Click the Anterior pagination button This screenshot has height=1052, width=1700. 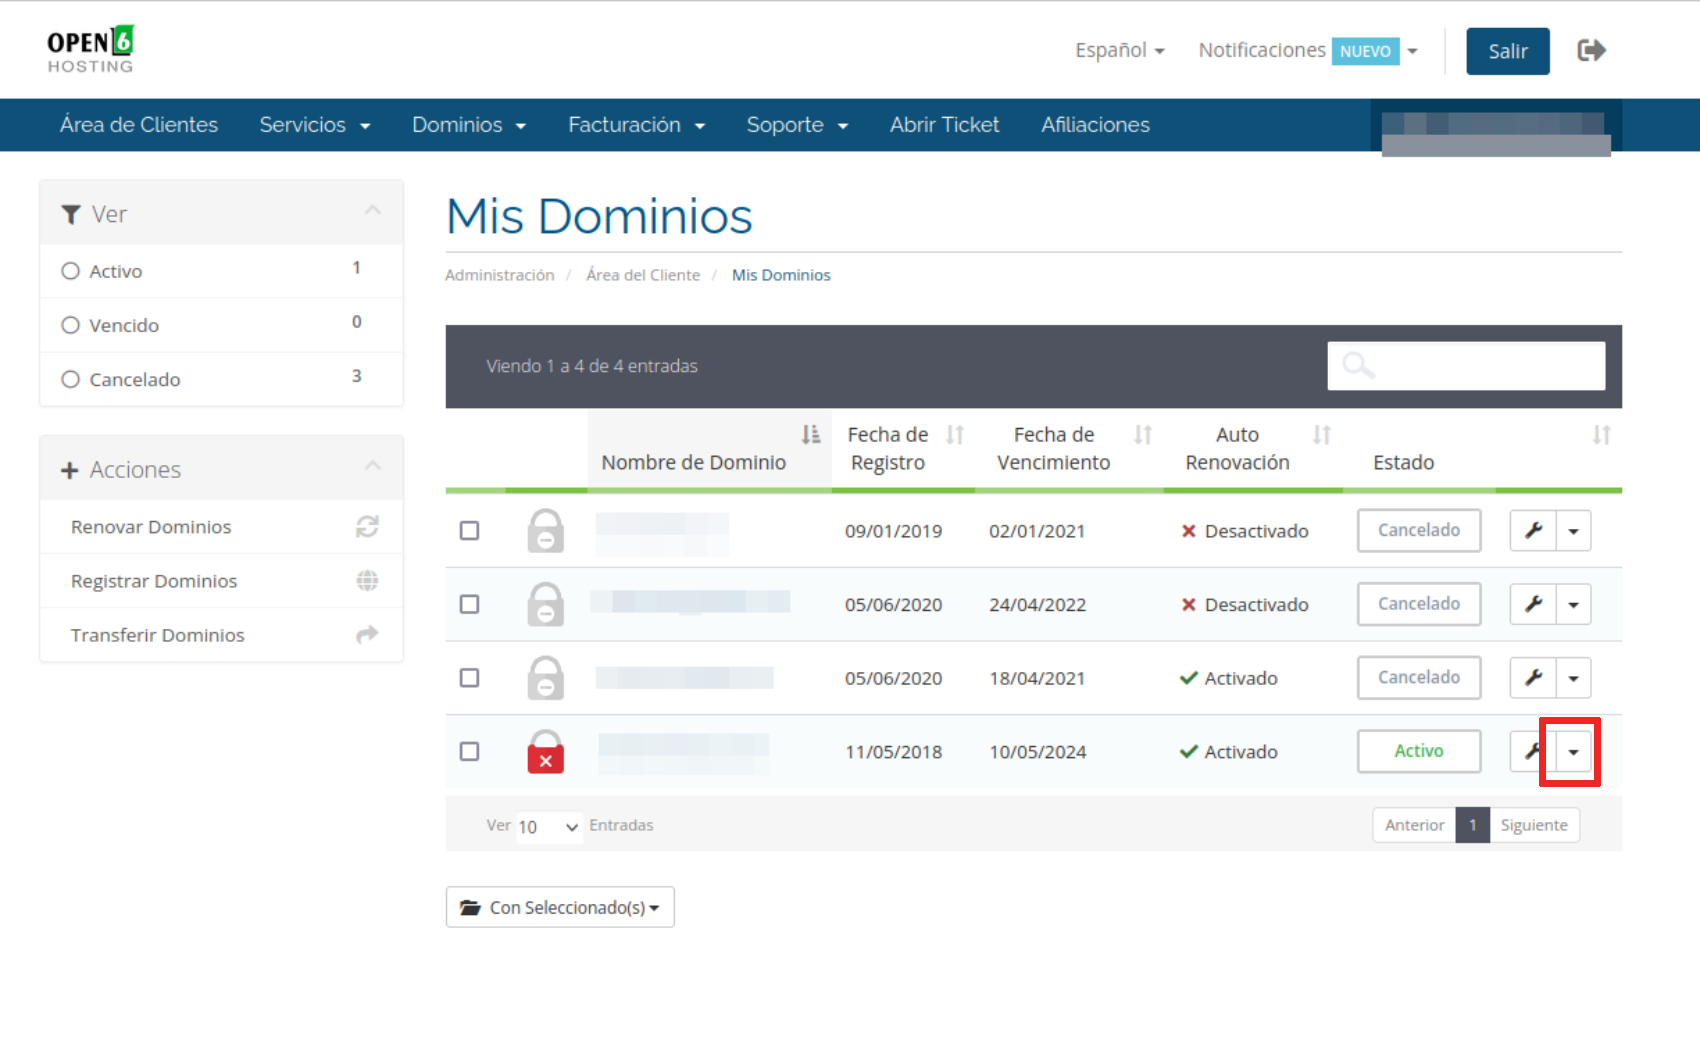pyautogui.click(x=1414, y=825)
